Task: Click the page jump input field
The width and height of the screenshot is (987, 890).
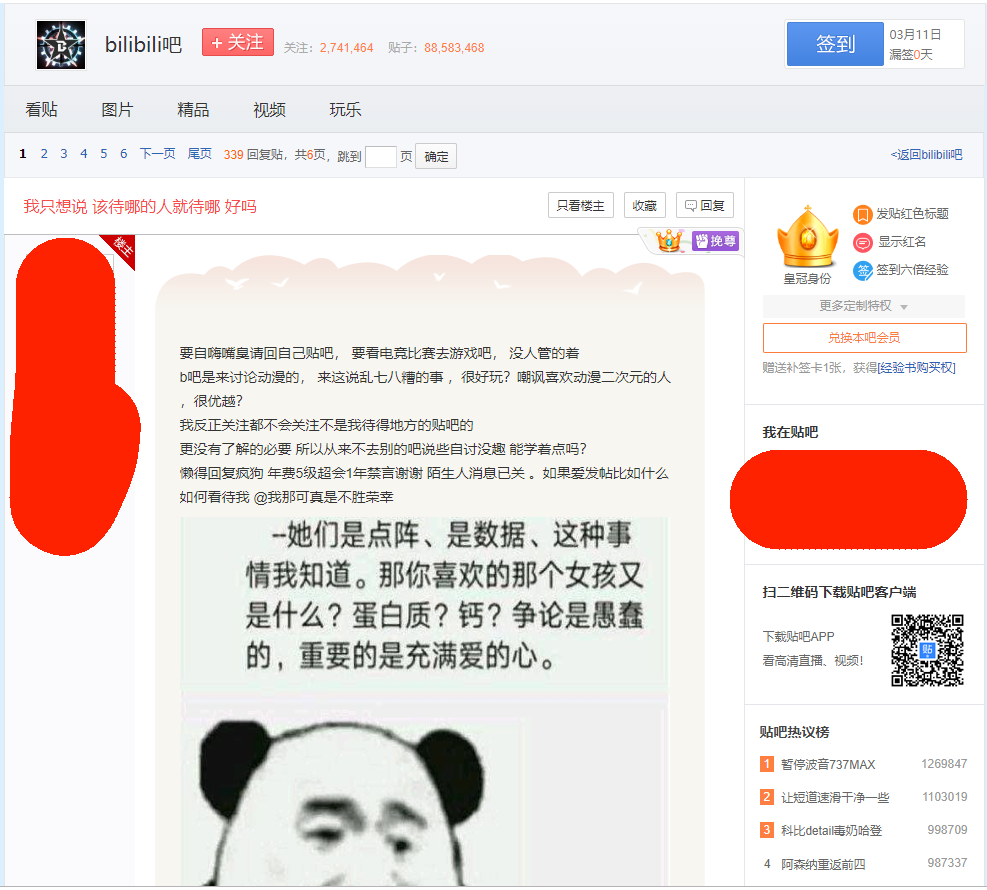Action: tap(381, 157)
